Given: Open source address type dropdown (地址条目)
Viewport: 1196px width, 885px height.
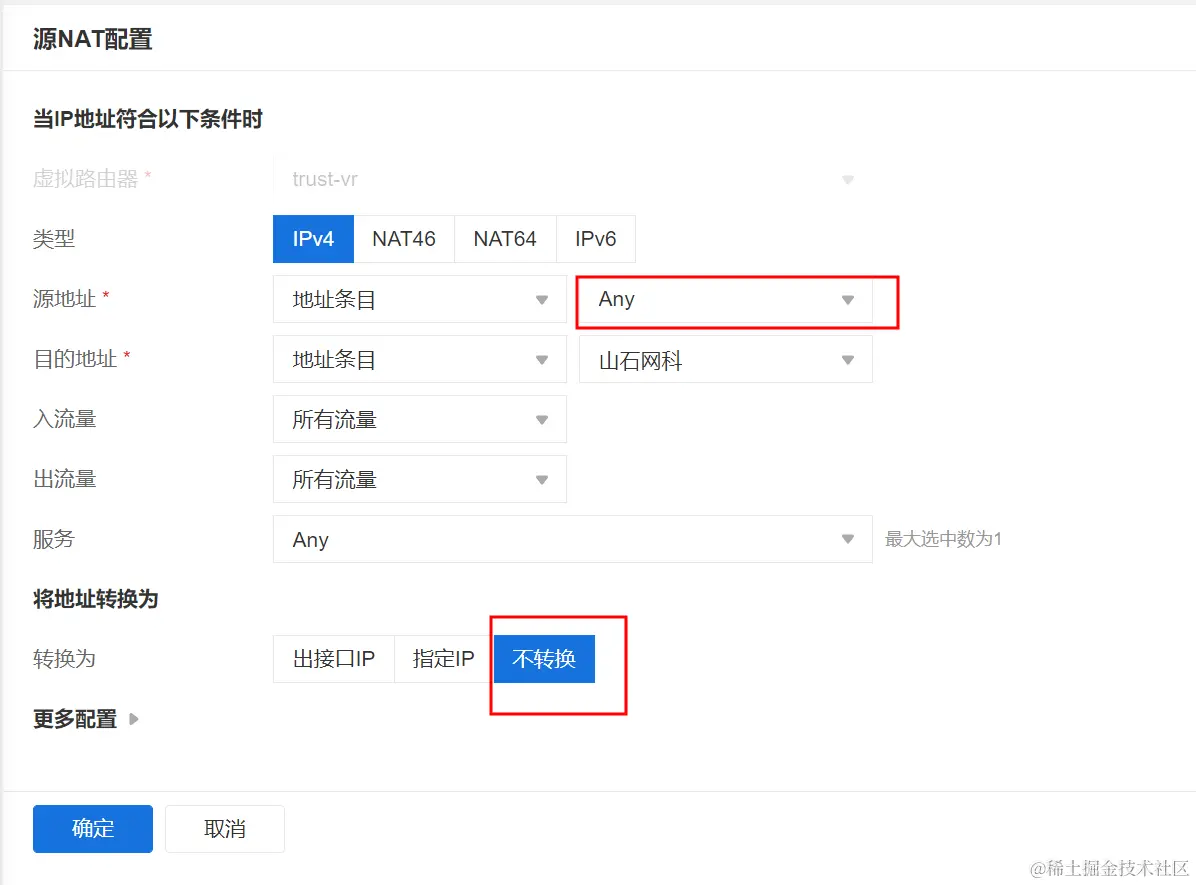Looking at the screenshot, I should coord(420,300).
